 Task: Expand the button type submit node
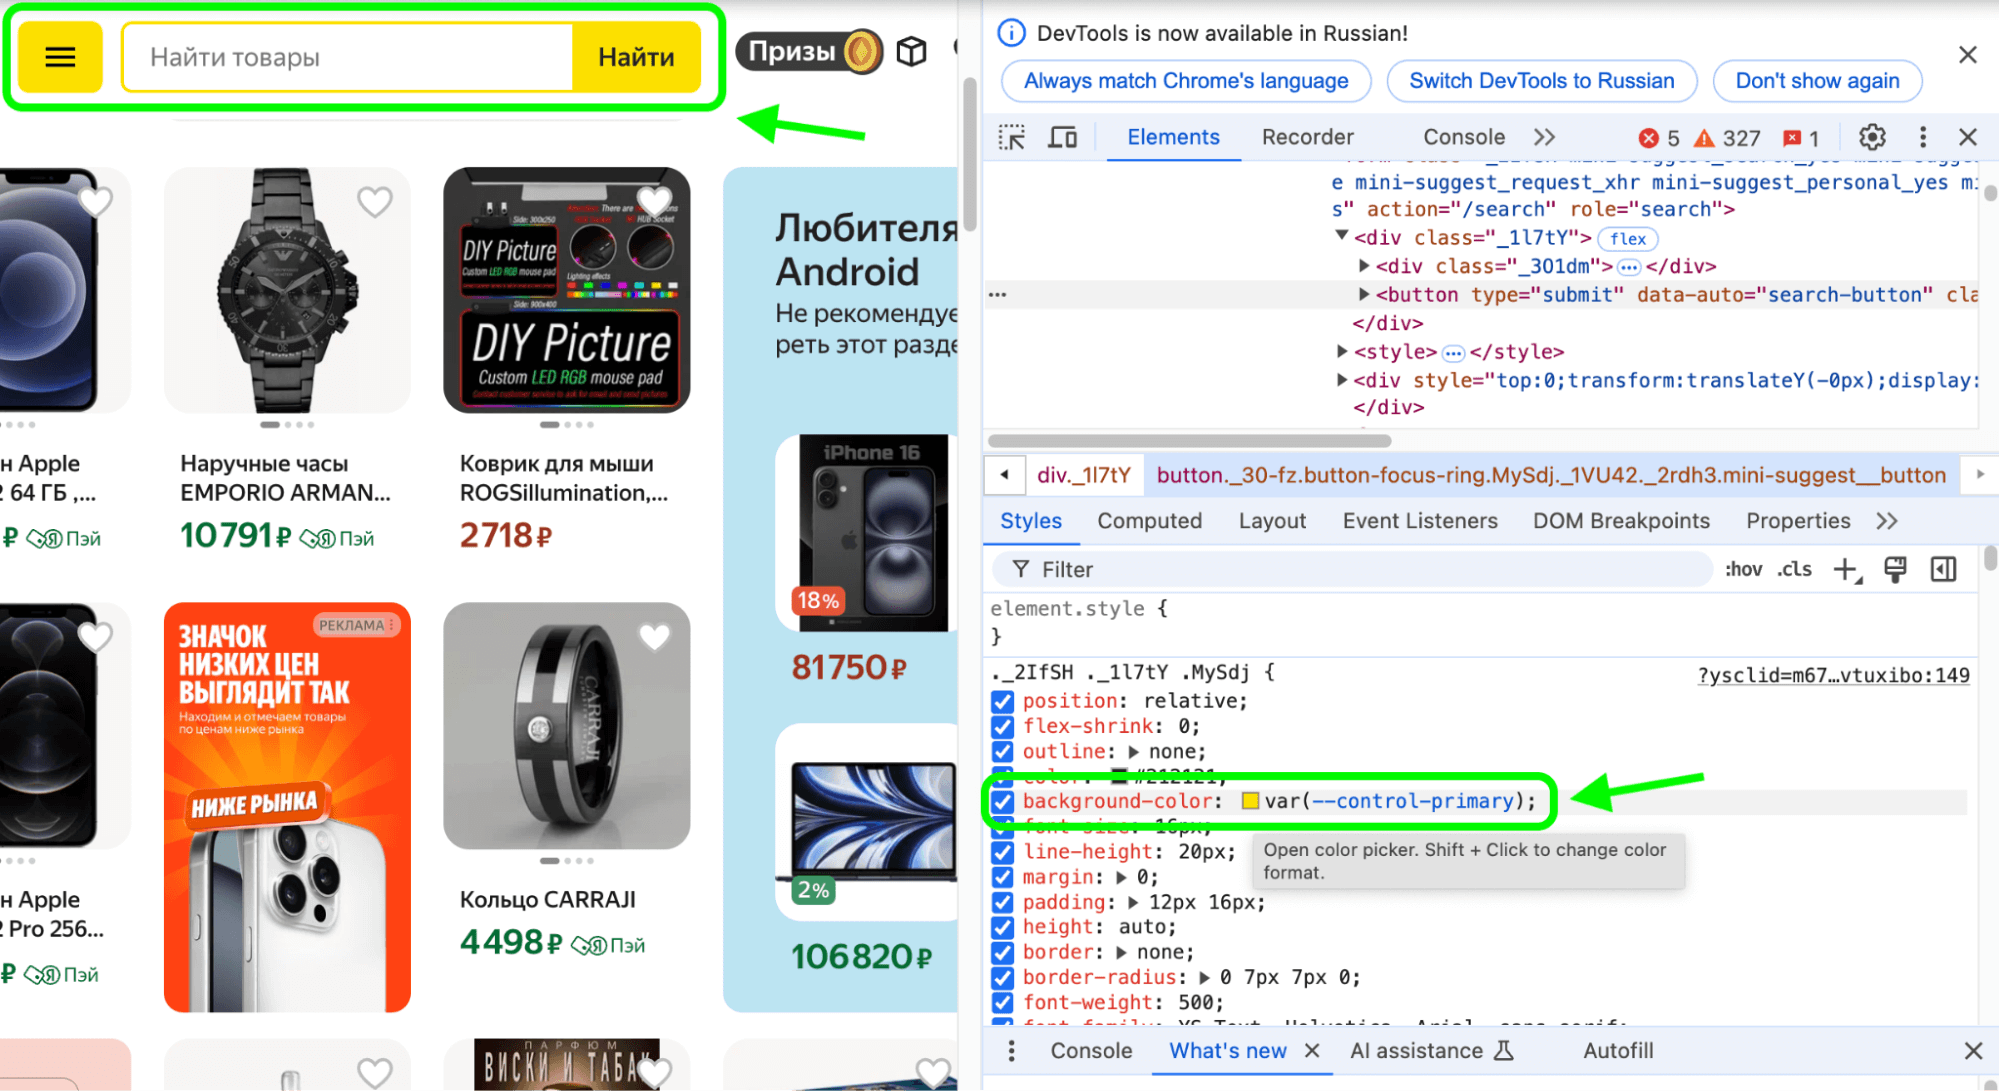coord(1363,294)
